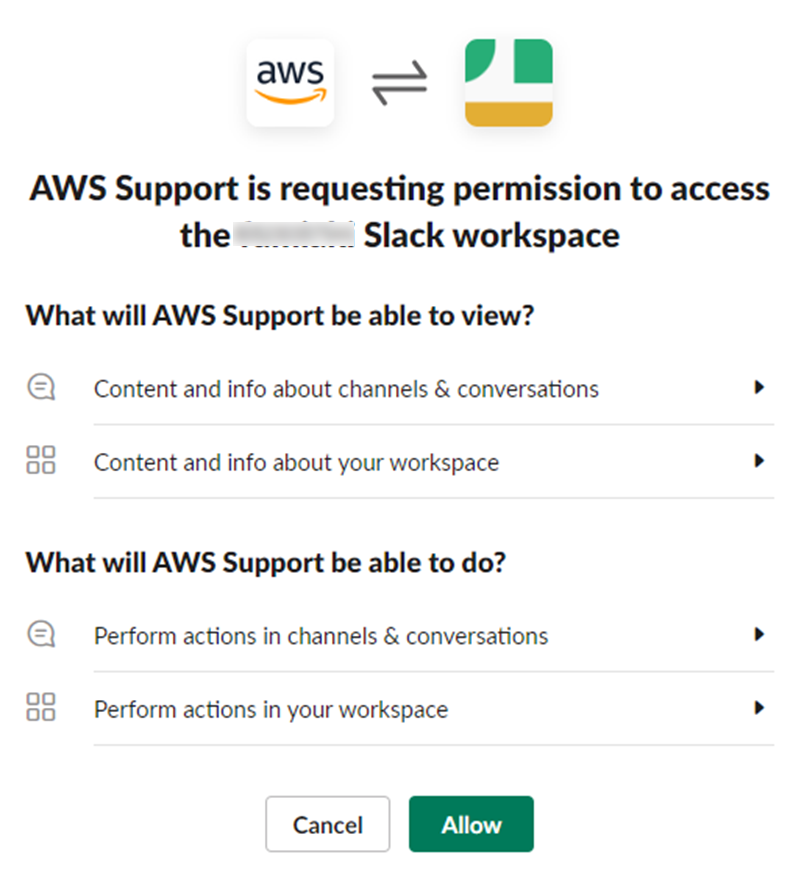
Task: Click the What will AWS Support be able to view heading
Action: [280, 316]
